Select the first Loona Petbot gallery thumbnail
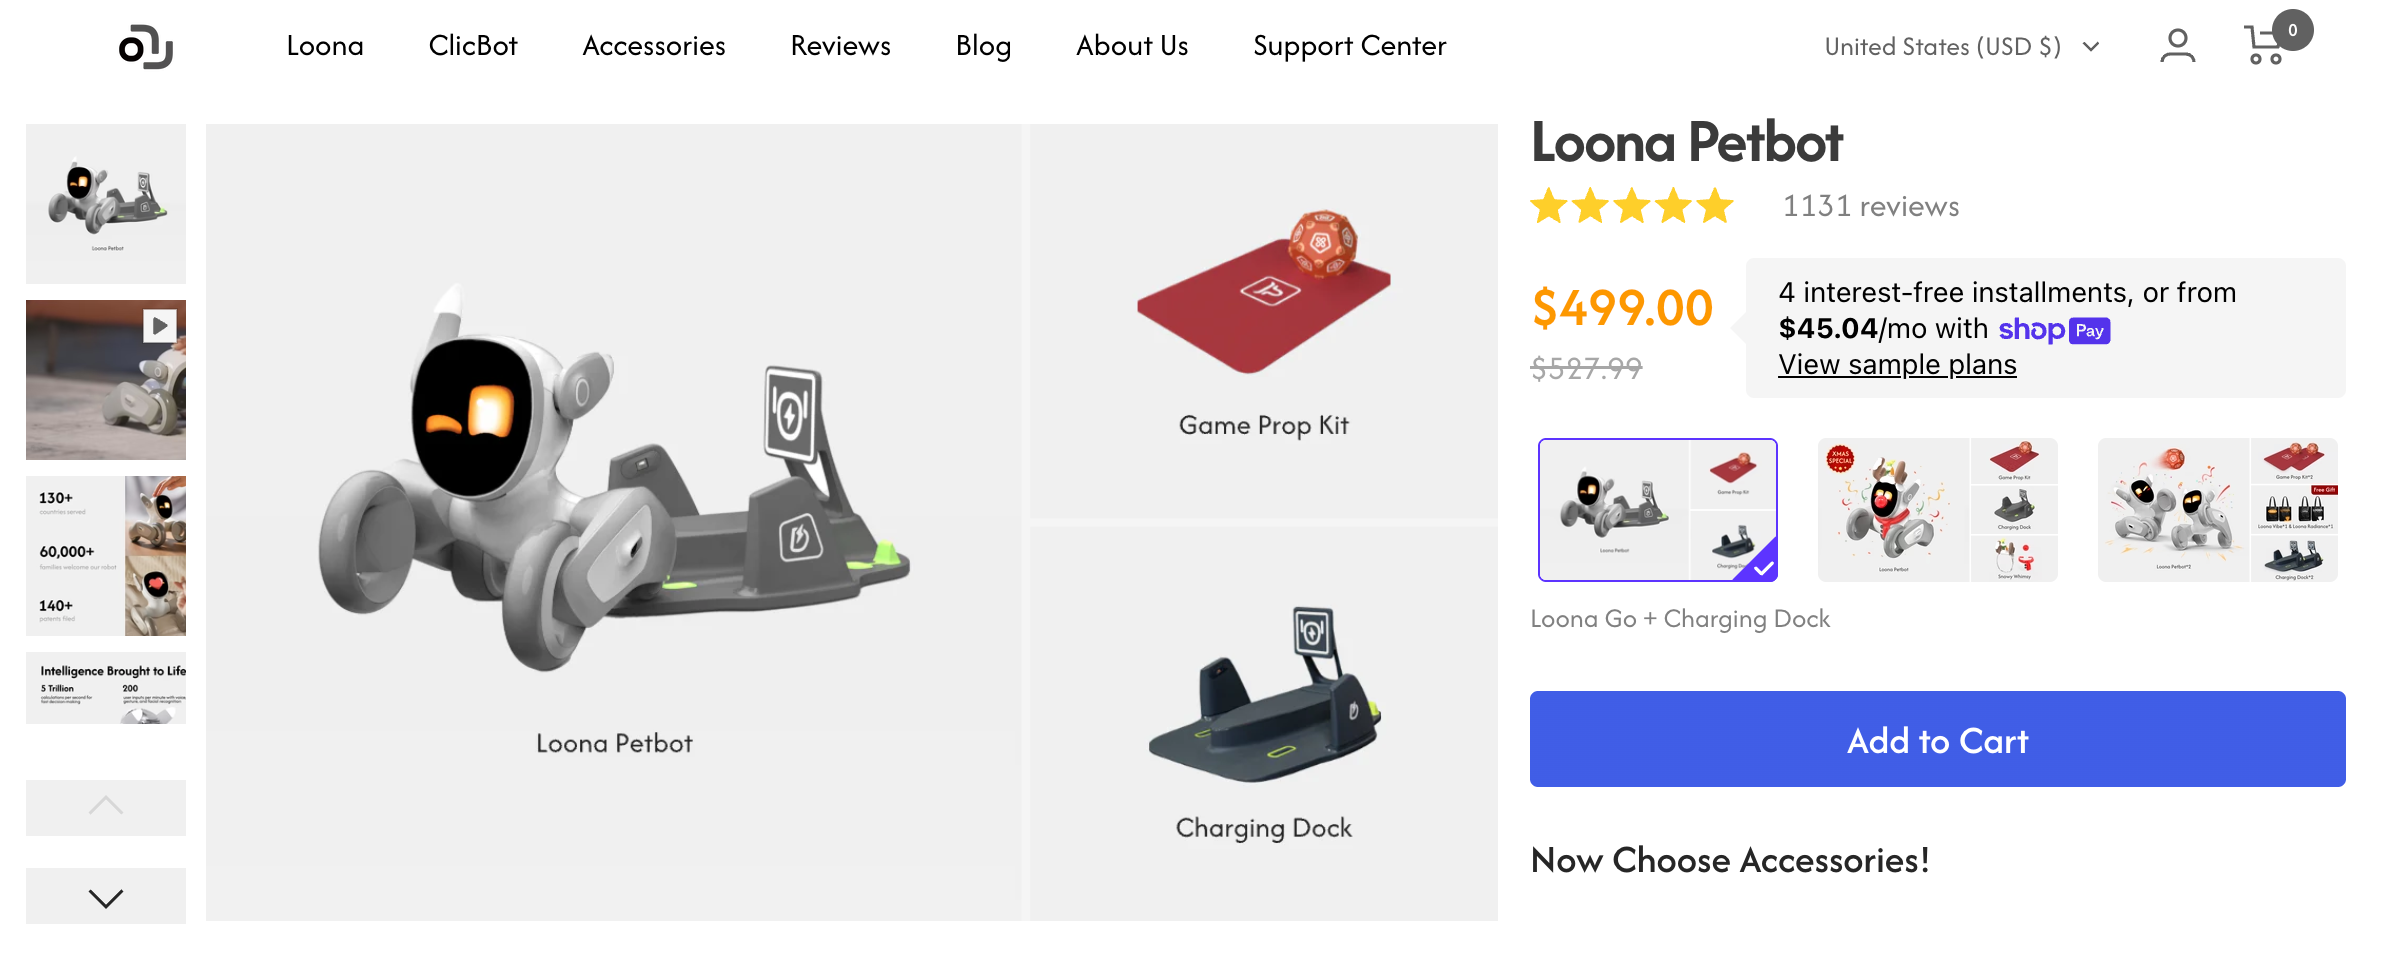This screenshot has height=964, width=2390. (106, 204)
